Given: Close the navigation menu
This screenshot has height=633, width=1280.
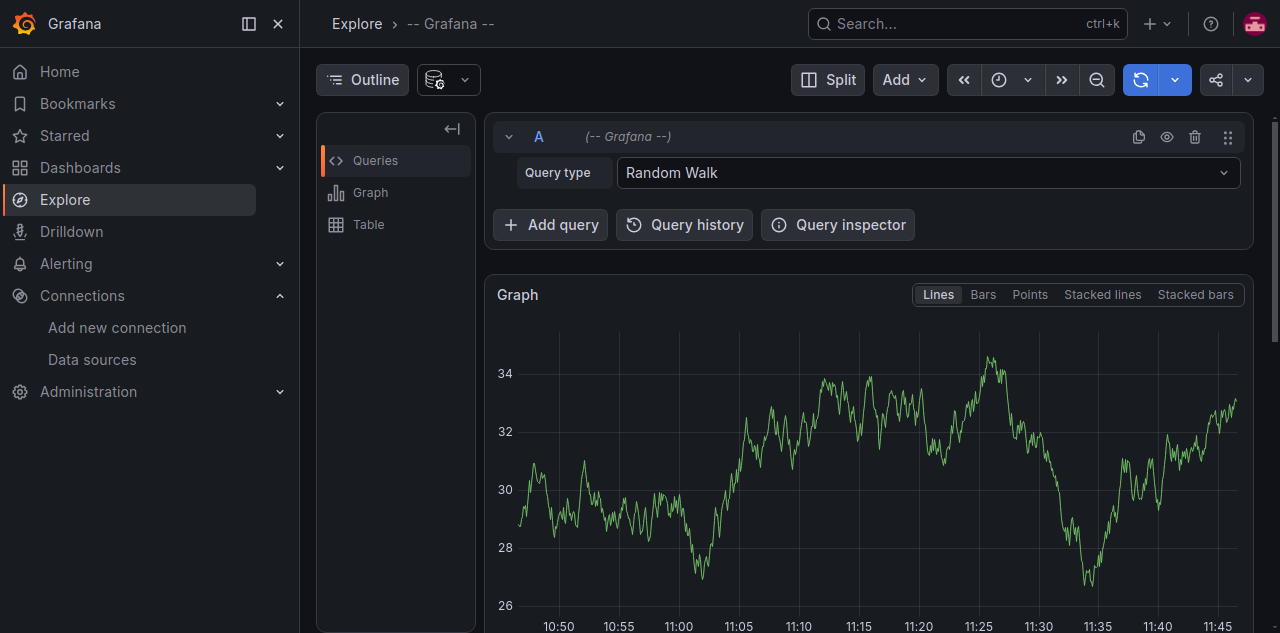Looking at the screenshot, I should click(278, 24).
